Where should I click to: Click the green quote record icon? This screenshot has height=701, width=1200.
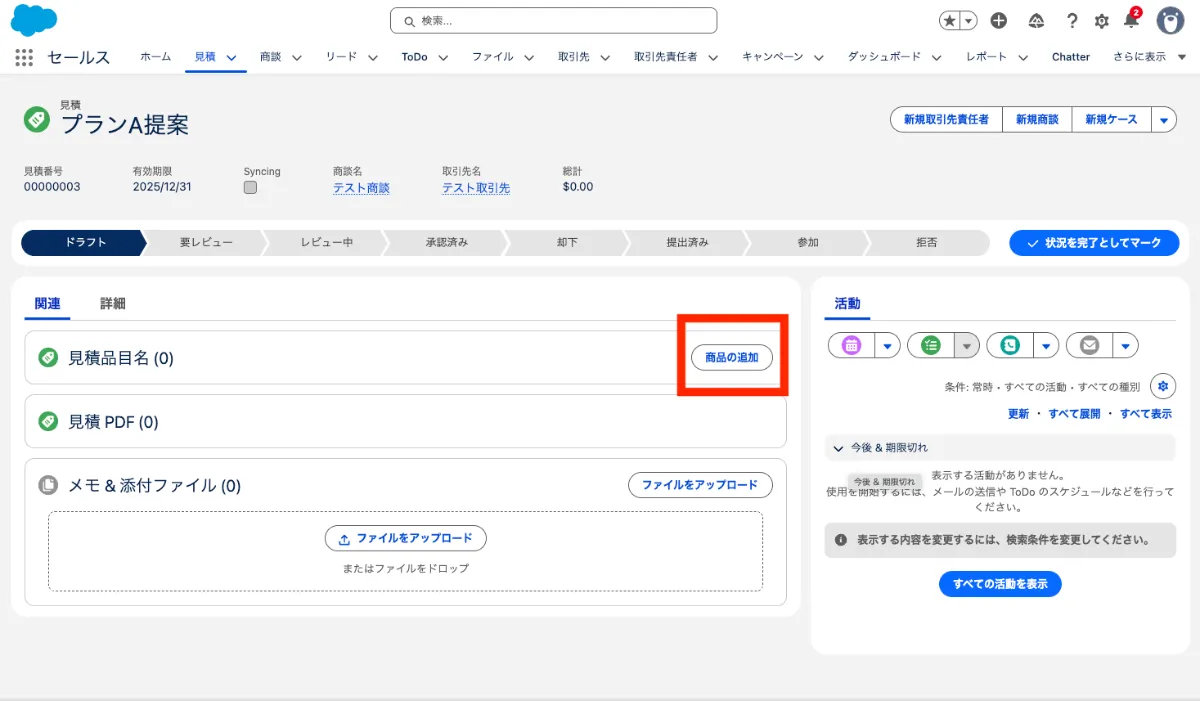pyautogui.click(x=36, y=119)
